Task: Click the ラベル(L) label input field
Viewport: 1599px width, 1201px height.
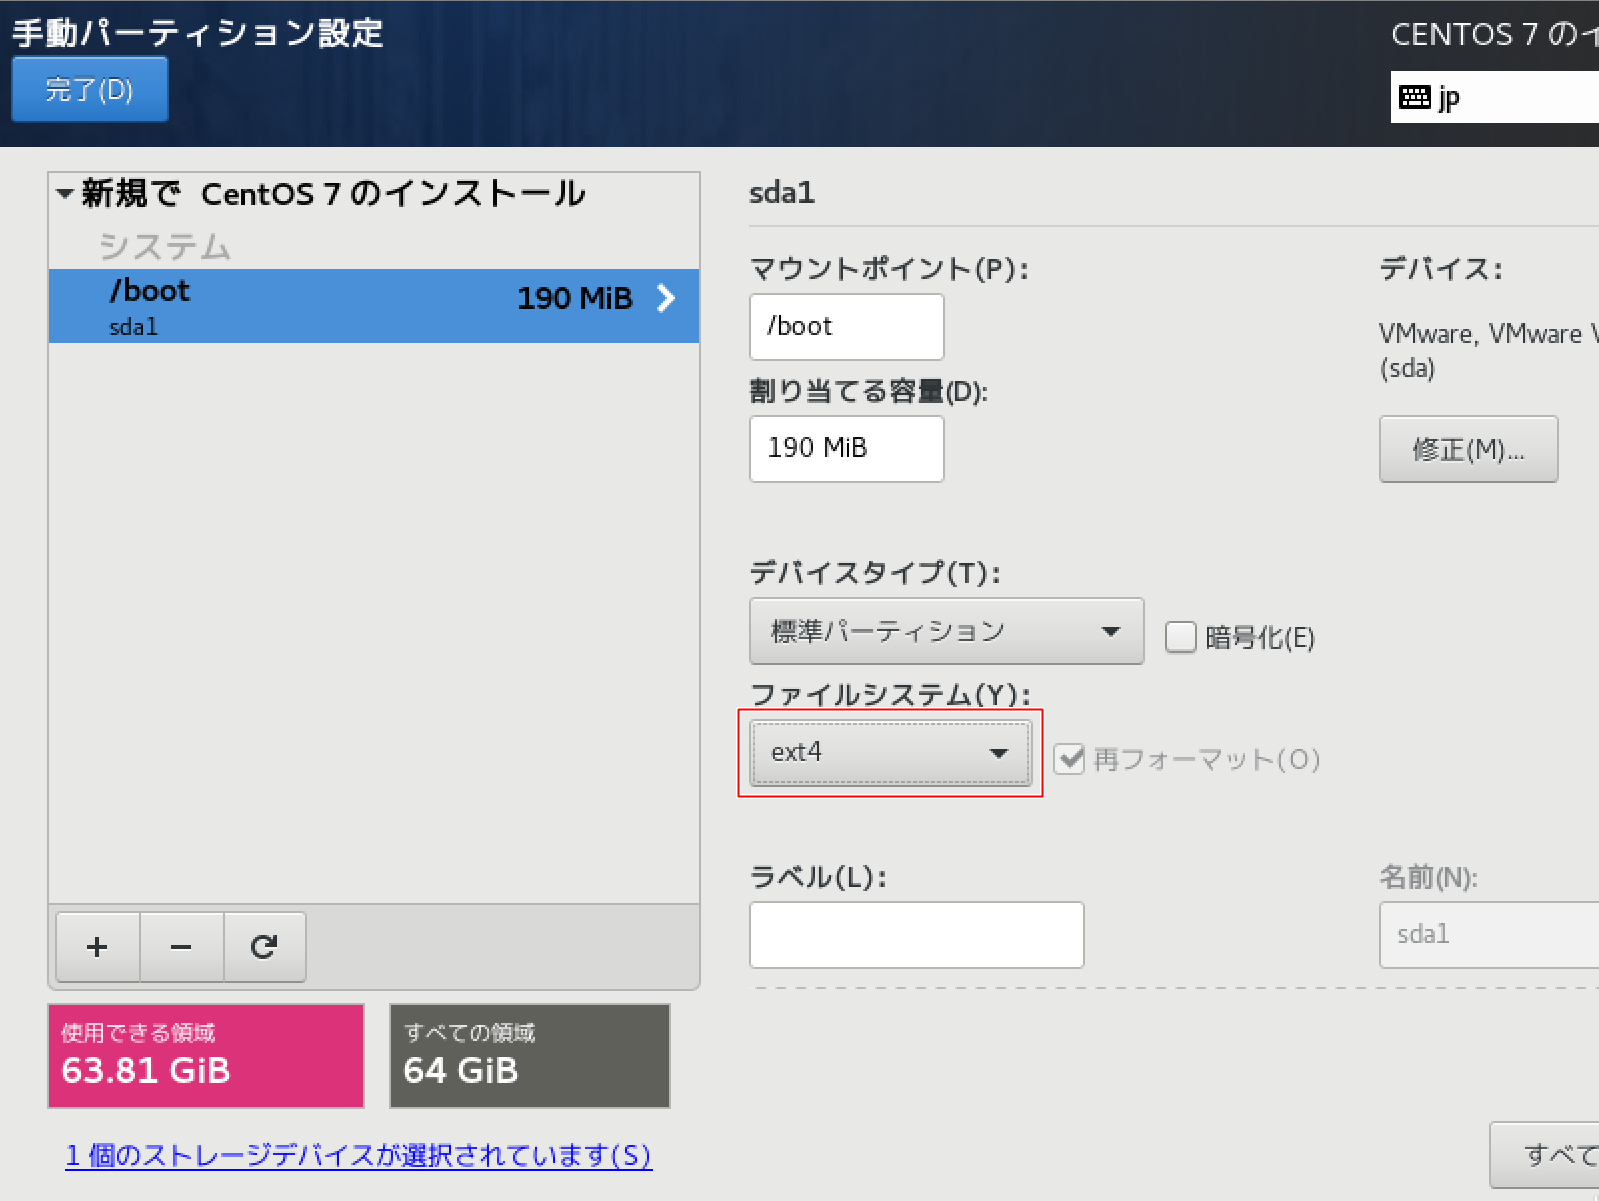Action: coord(917,935)
